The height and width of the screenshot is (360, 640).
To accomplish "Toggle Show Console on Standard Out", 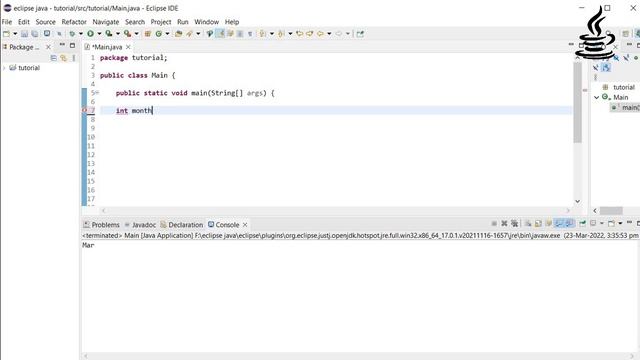I will click(x=559, y=223).
